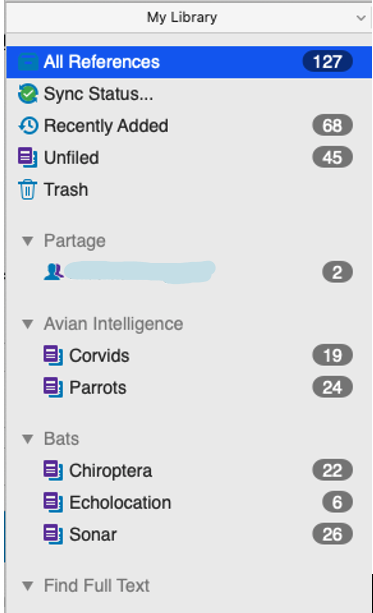
Task: Click the Sync Status green checkmark icon
Action: (28, 94)
